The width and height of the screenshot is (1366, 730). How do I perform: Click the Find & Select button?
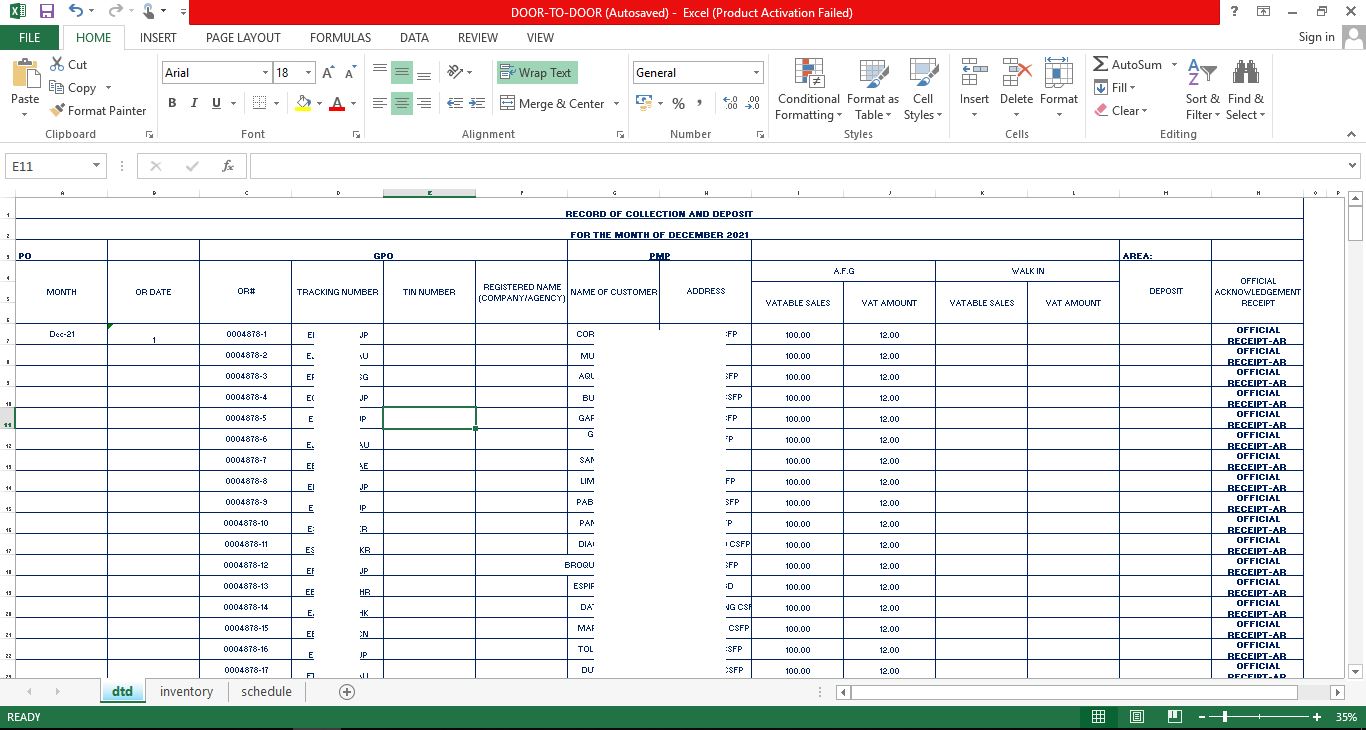pos(1246,89)
